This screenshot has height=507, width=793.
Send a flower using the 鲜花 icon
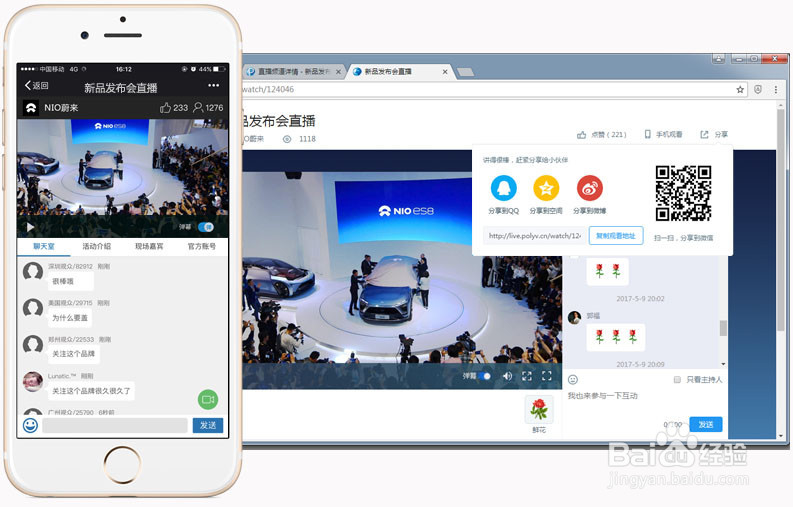539,409
